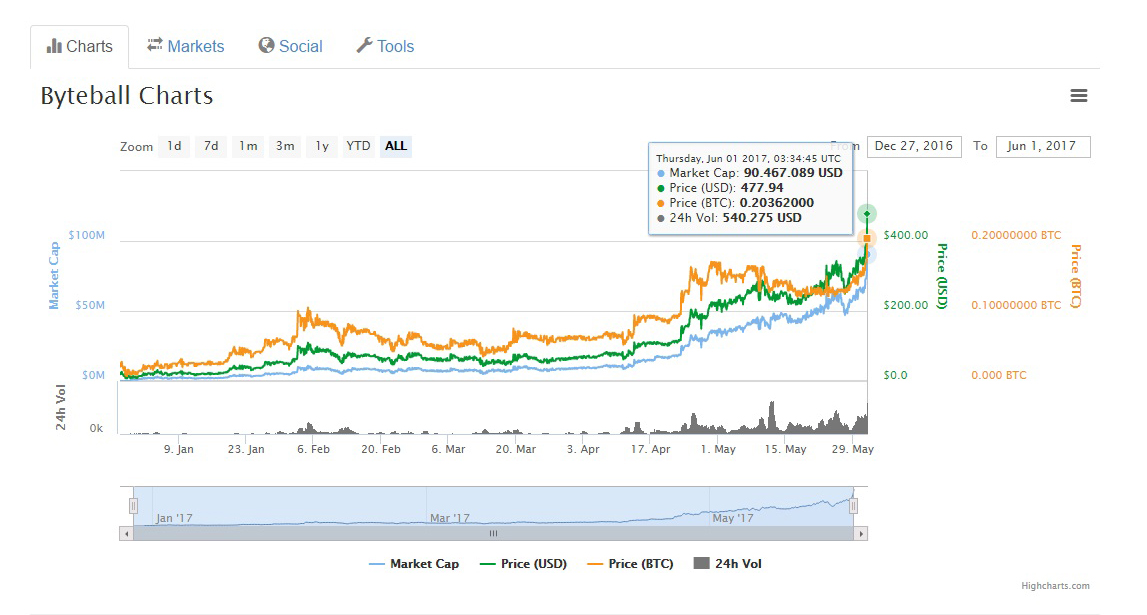1147x615 pixels.
Task: Click the navigator scroll right arrow
Action: click(x=861, y=534)
